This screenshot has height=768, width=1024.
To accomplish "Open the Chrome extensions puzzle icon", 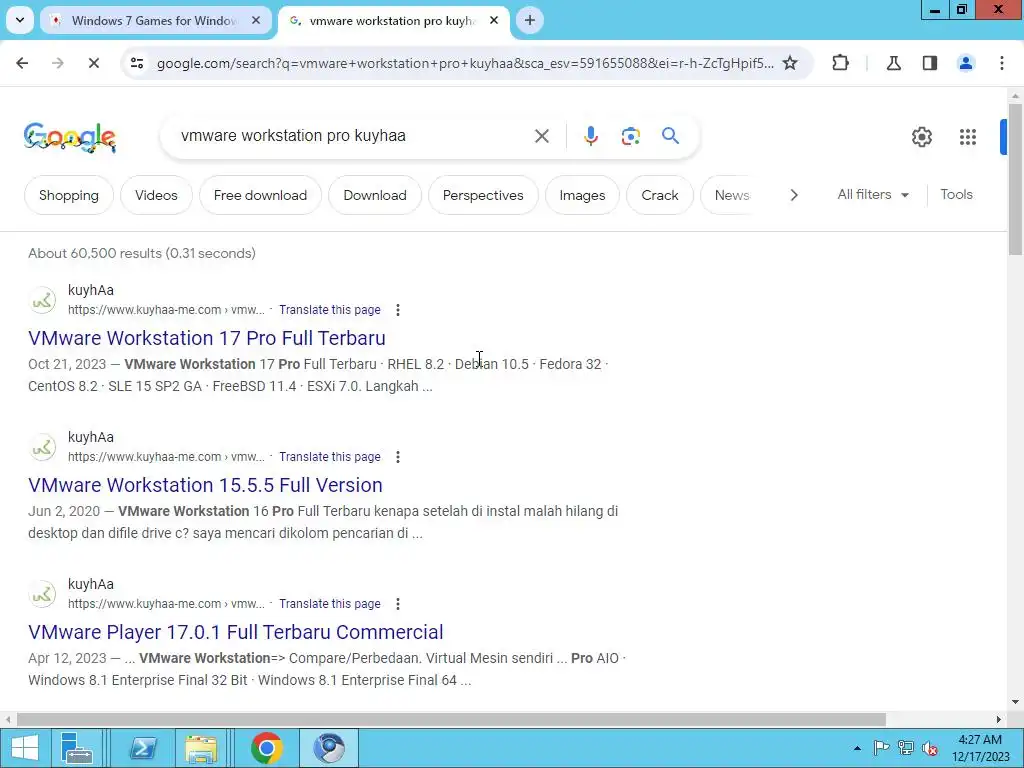I will [x=840, y=63].
